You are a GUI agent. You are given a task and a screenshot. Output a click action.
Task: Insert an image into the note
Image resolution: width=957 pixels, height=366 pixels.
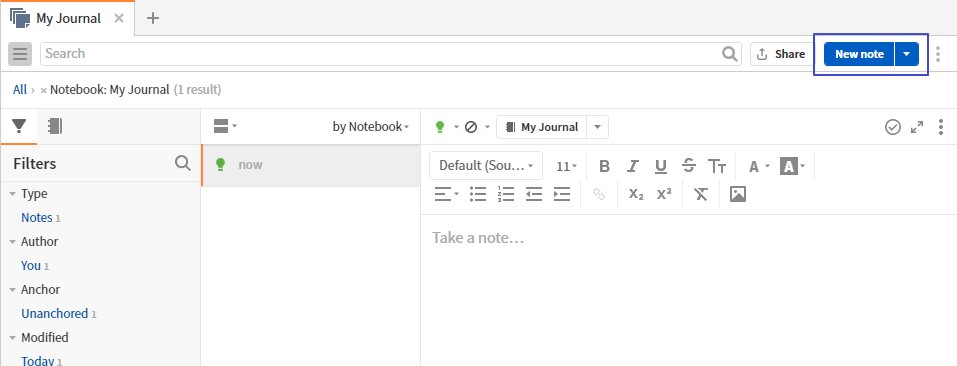[738, 194]
